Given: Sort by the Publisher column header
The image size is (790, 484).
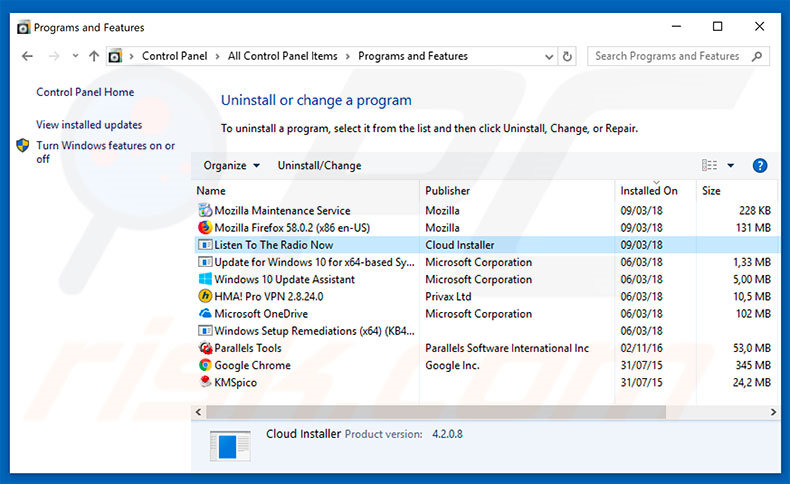Looking at the screenshot, I should pyautogui.click(x=447, y=191).
